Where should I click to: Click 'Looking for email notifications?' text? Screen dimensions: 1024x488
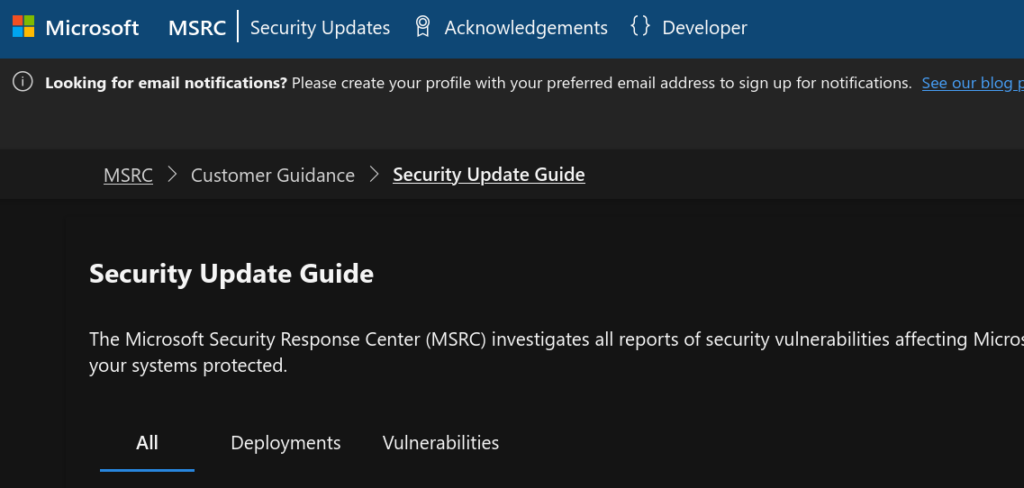click(x=166, y=83)
